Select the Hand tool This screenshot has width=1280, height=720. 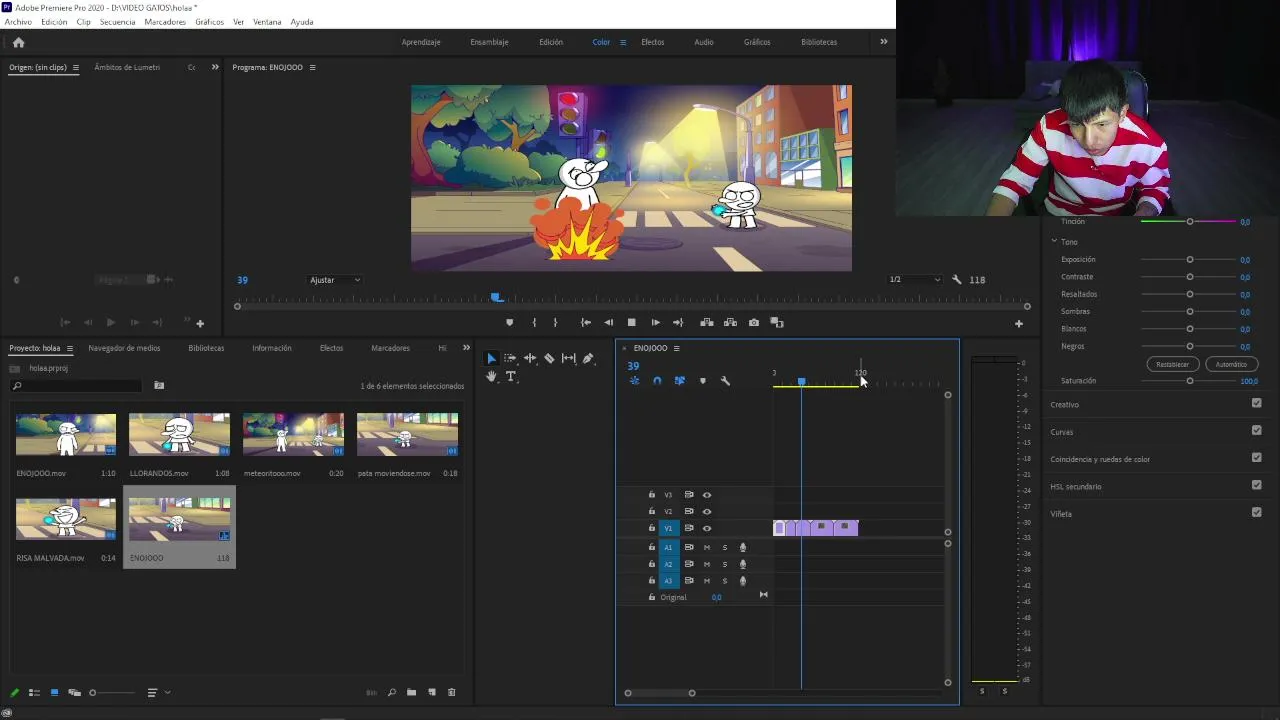(491, 377)
